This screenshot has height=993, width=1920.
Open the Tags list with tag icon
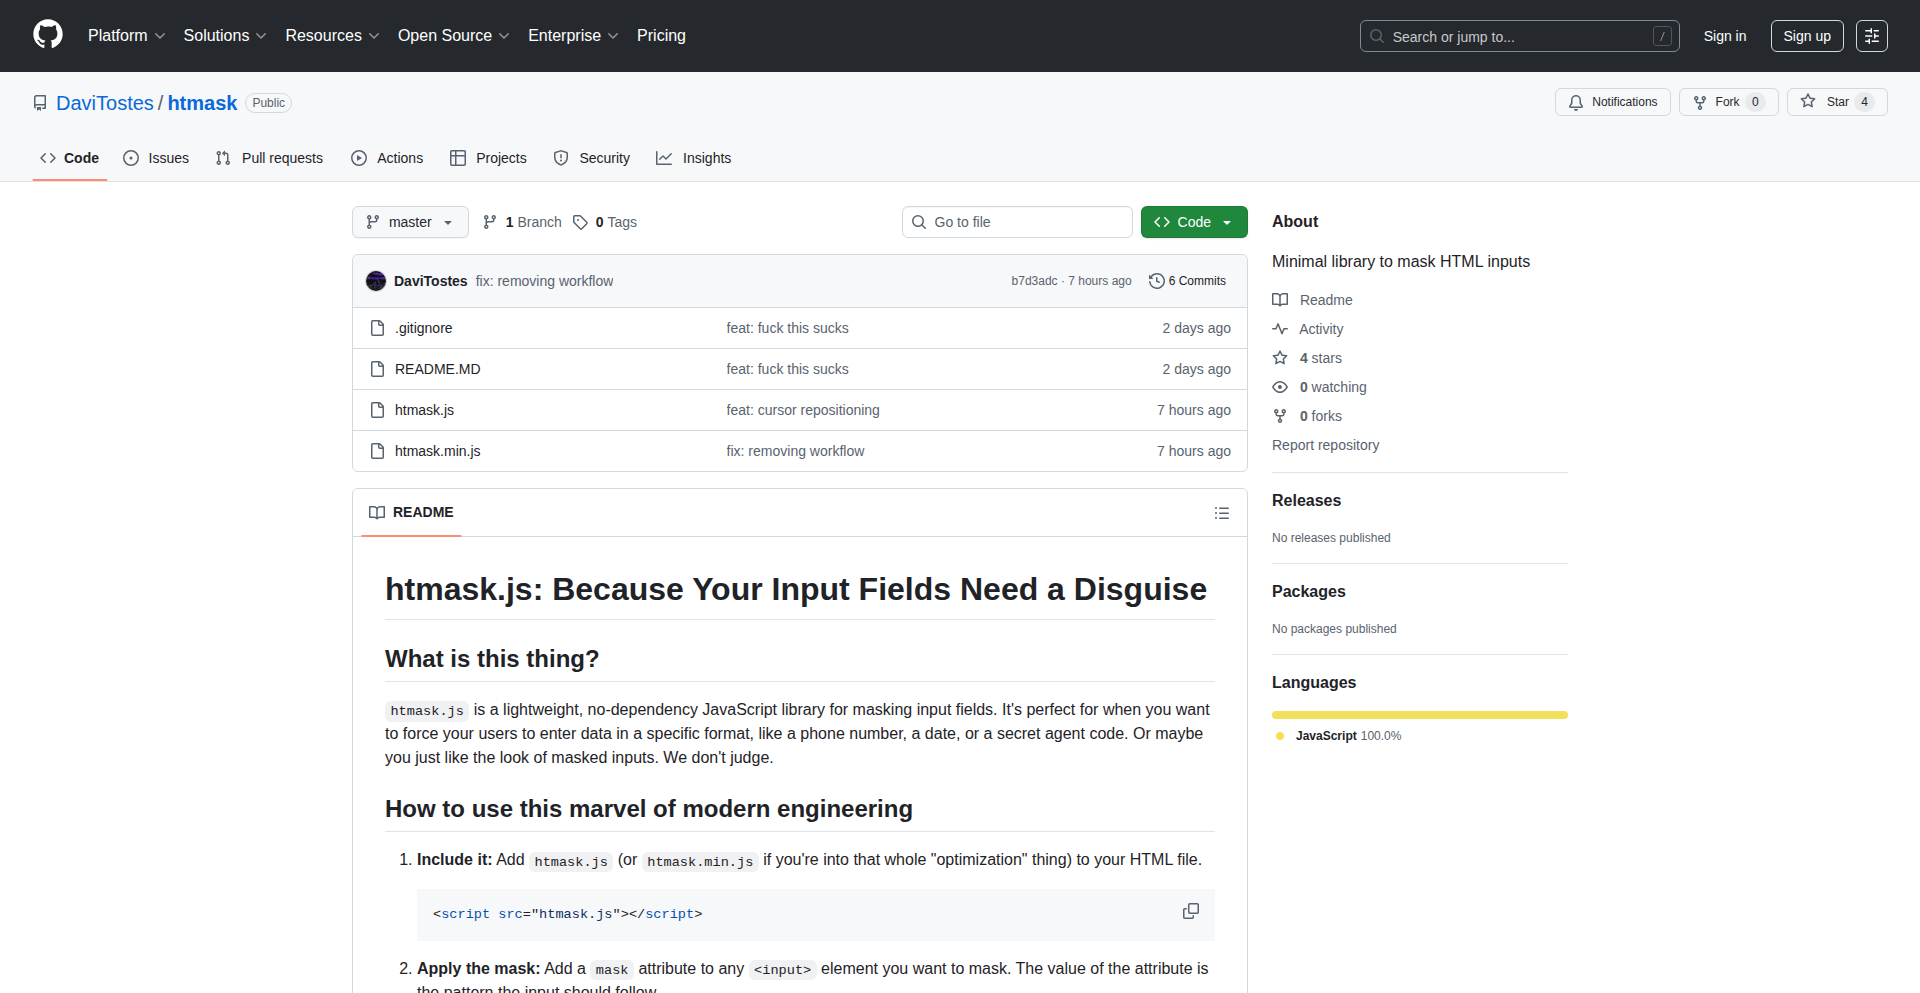605,222
